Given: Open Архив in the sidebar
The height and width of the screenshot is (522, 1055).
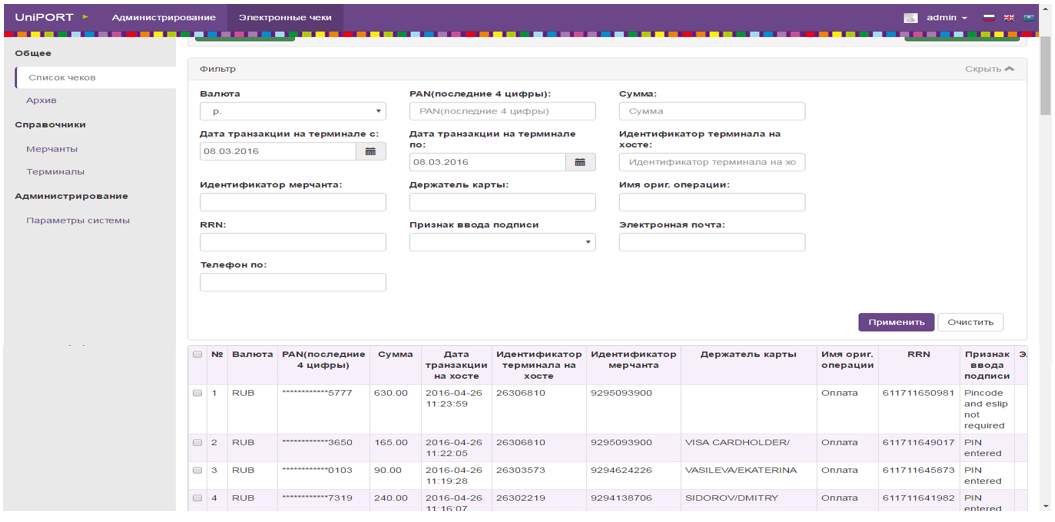Looking at the screenshot, I should tap(42, 101).
